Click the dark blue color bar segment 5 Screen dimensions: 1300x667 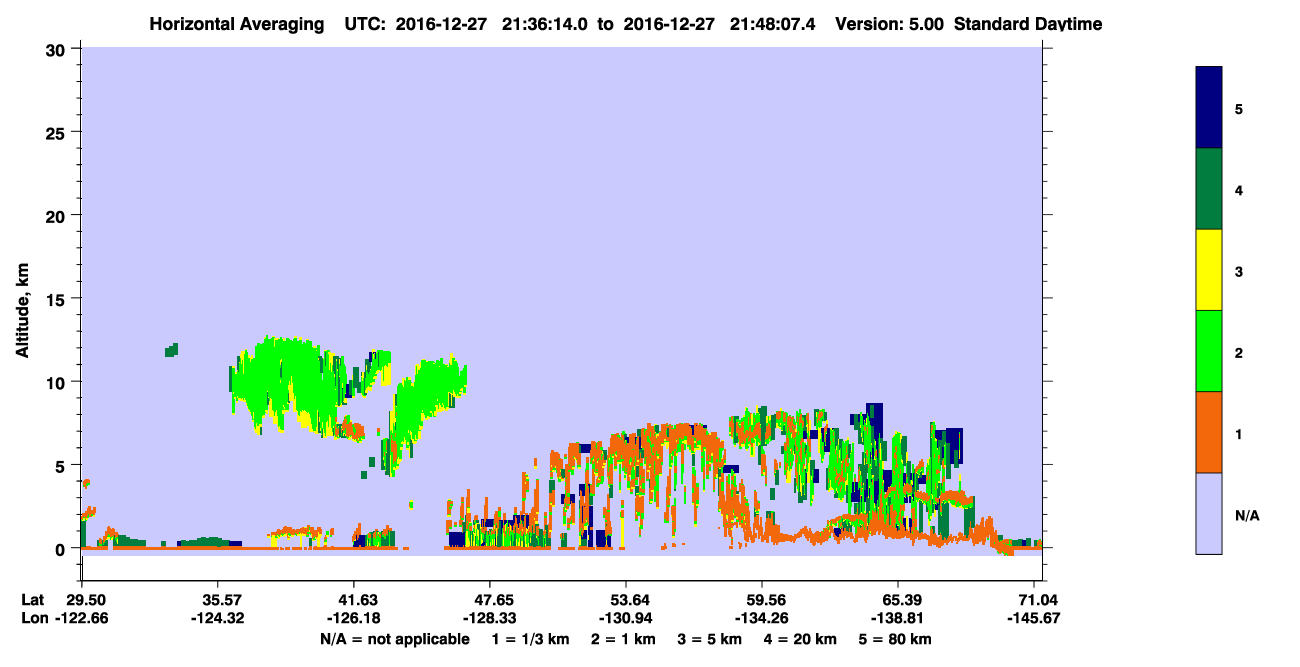click(1209, 108)
